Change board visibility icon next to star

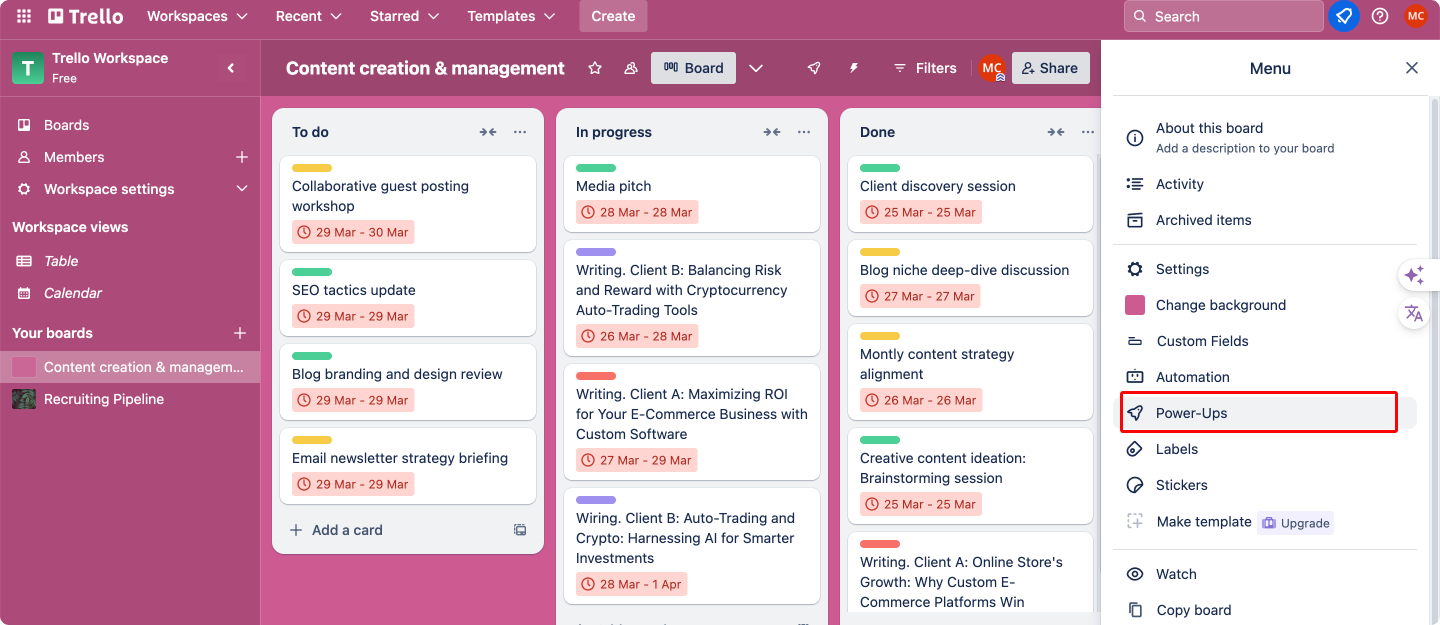630,68
